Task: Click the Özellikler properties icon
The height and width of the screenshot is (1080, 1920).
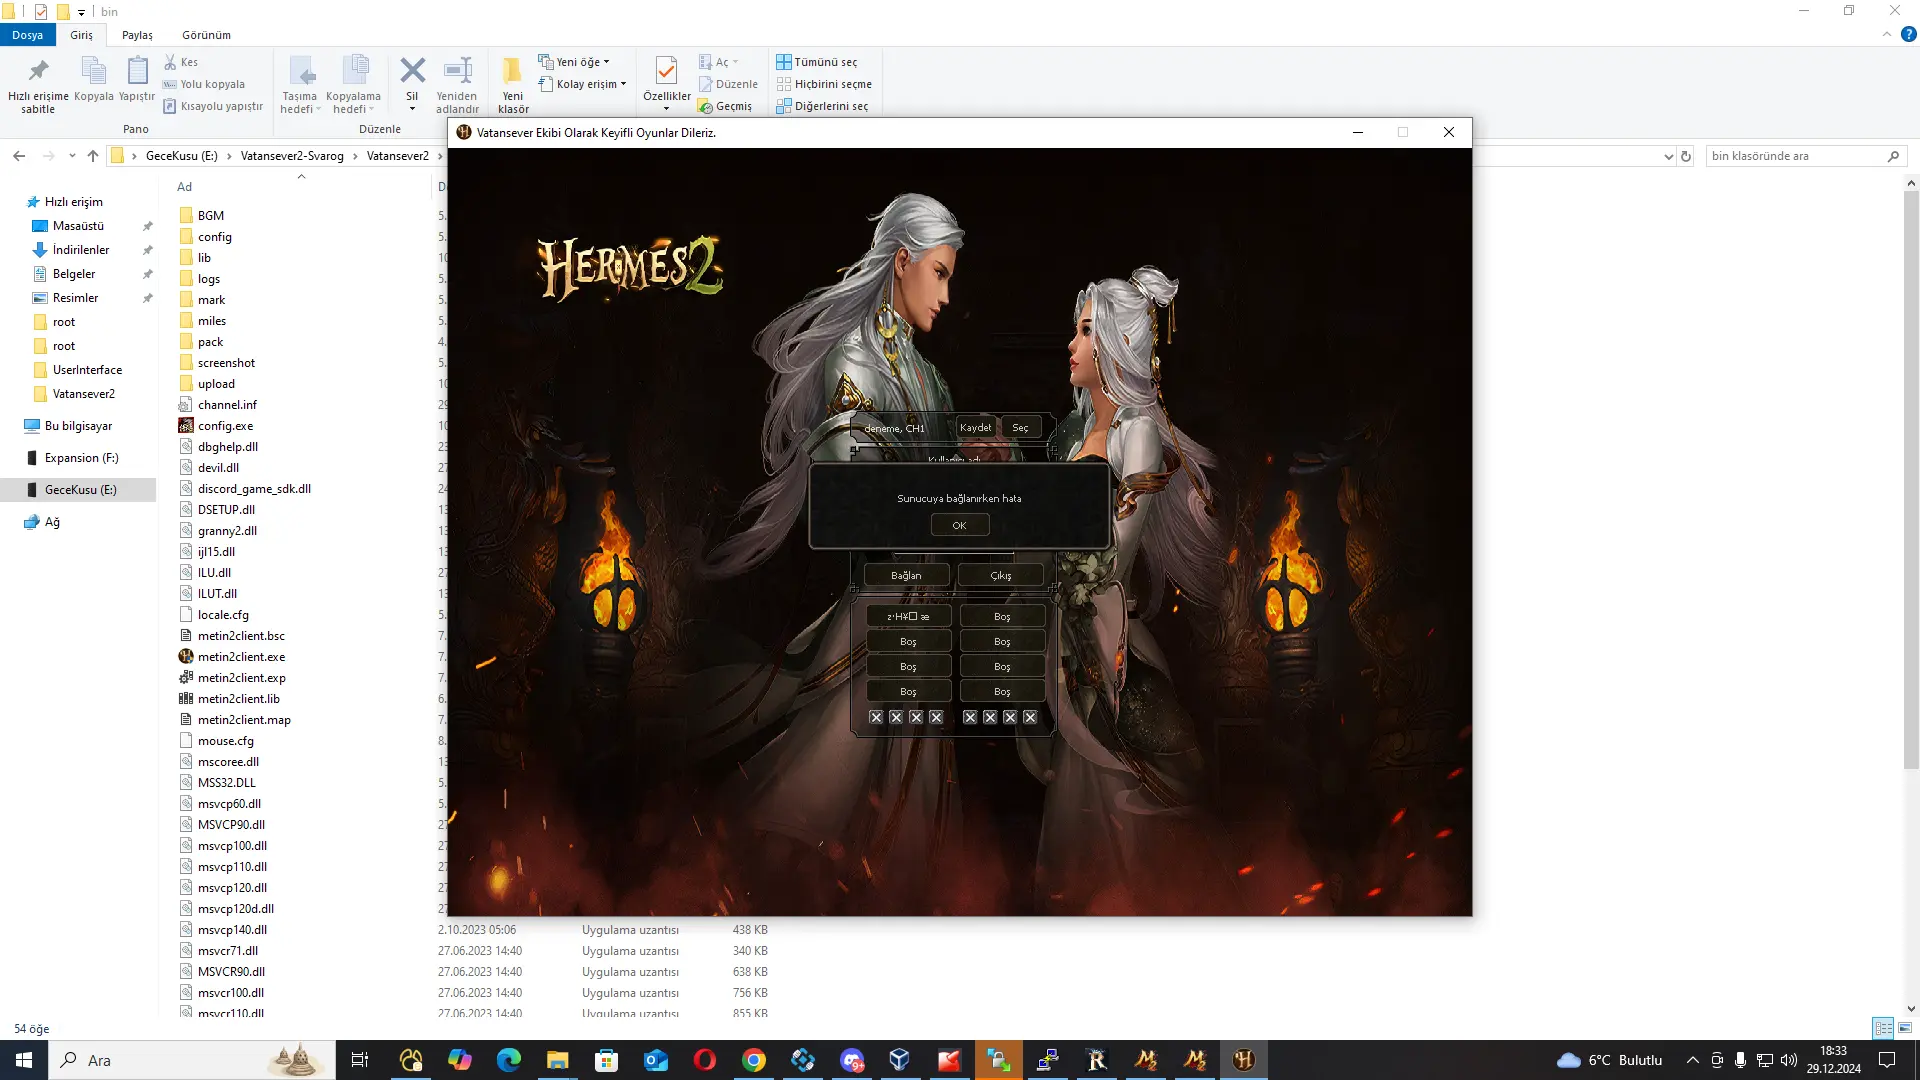Action: coord(666,71)
